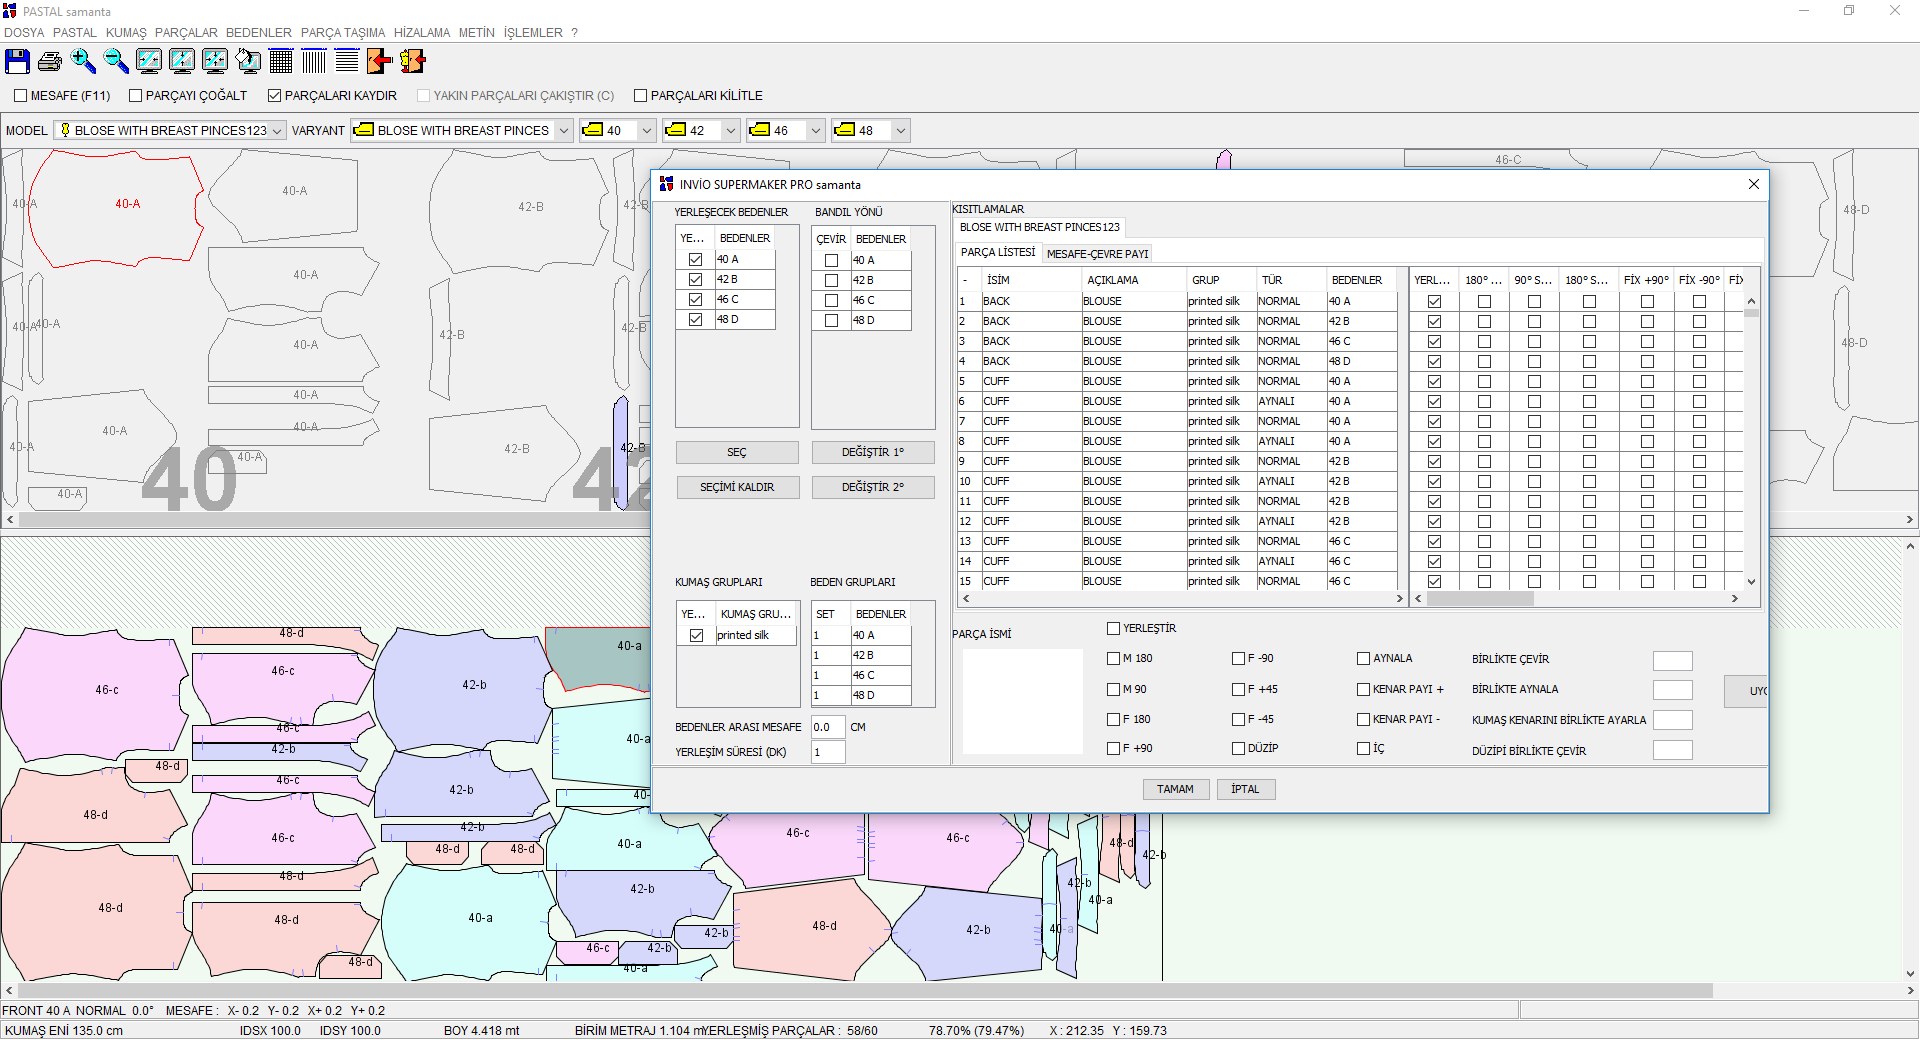This screenshot has height=1040, width=1920.
Task: Open the PARÇALAR menu
Action: coord(186,33)
